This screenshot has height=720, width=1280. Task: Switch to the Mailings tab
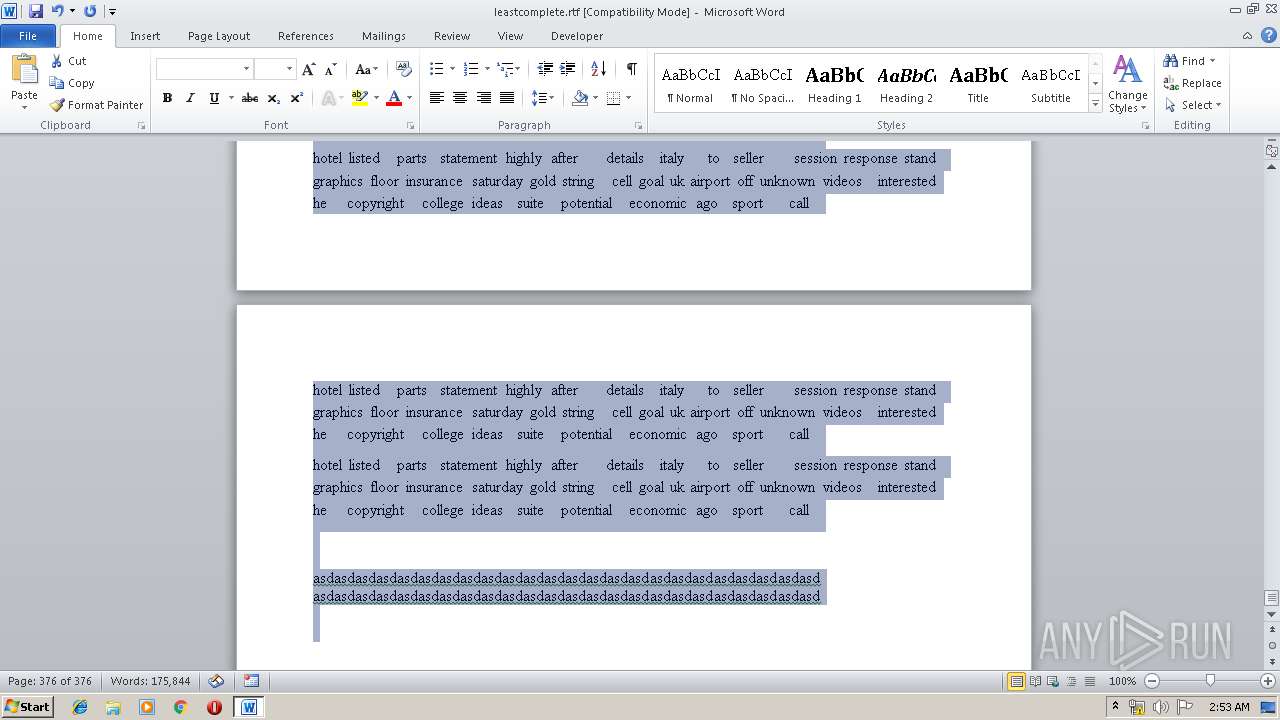[x=384, y=36]
